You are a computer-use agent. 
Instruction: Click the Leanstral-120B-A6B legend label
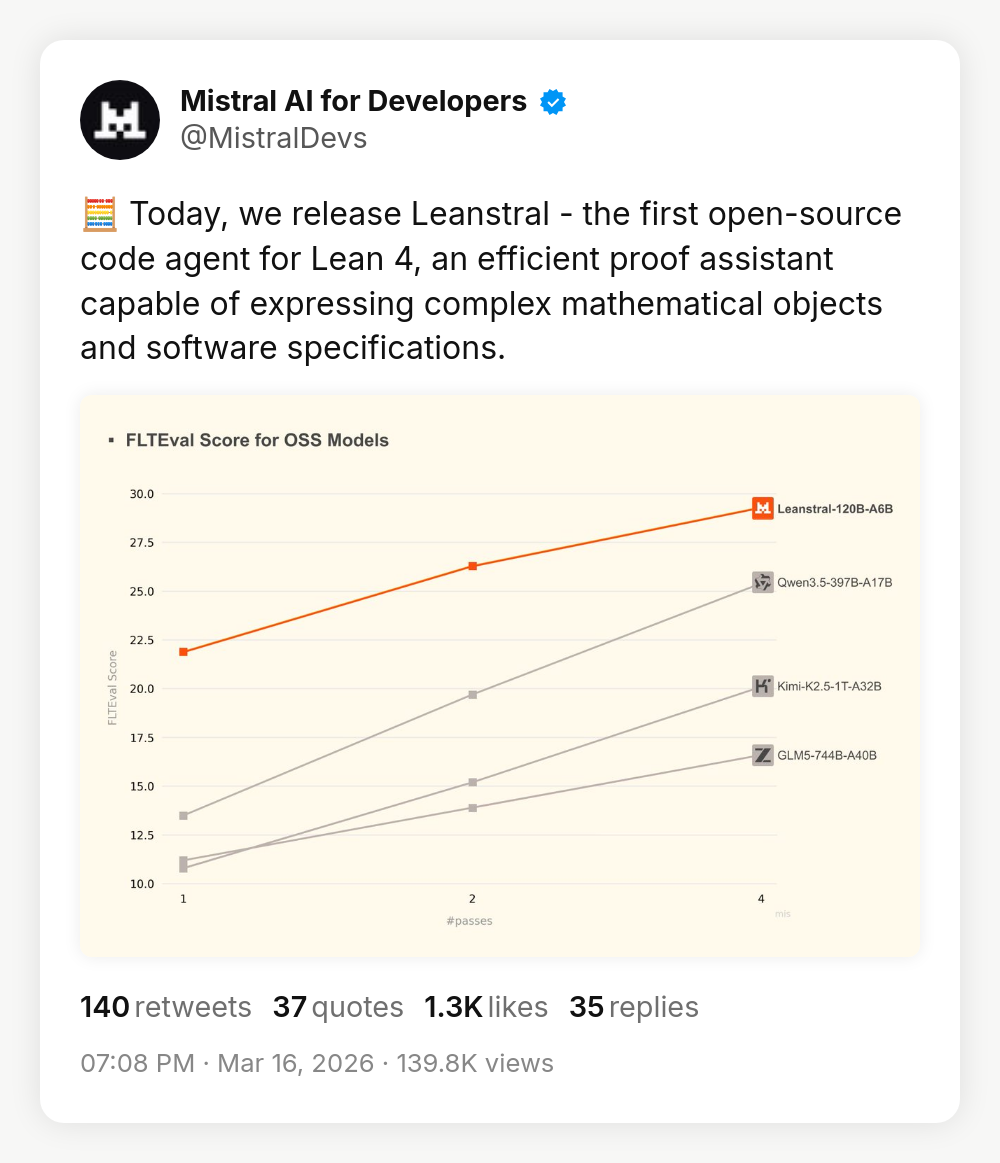point(834,509)
